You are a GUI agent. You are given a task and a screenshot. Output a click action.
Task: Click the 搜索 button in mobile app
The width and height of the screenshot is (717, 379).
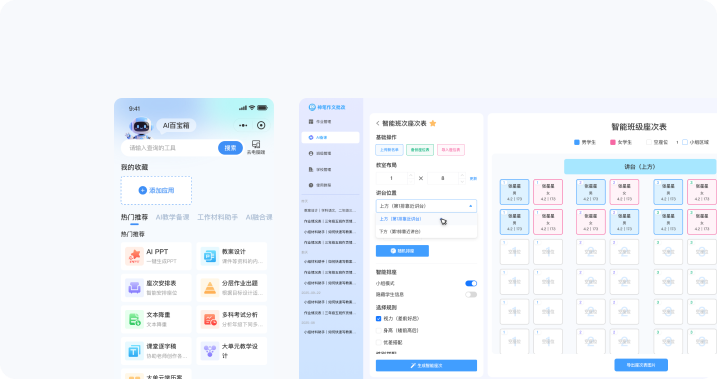[230, 148]
